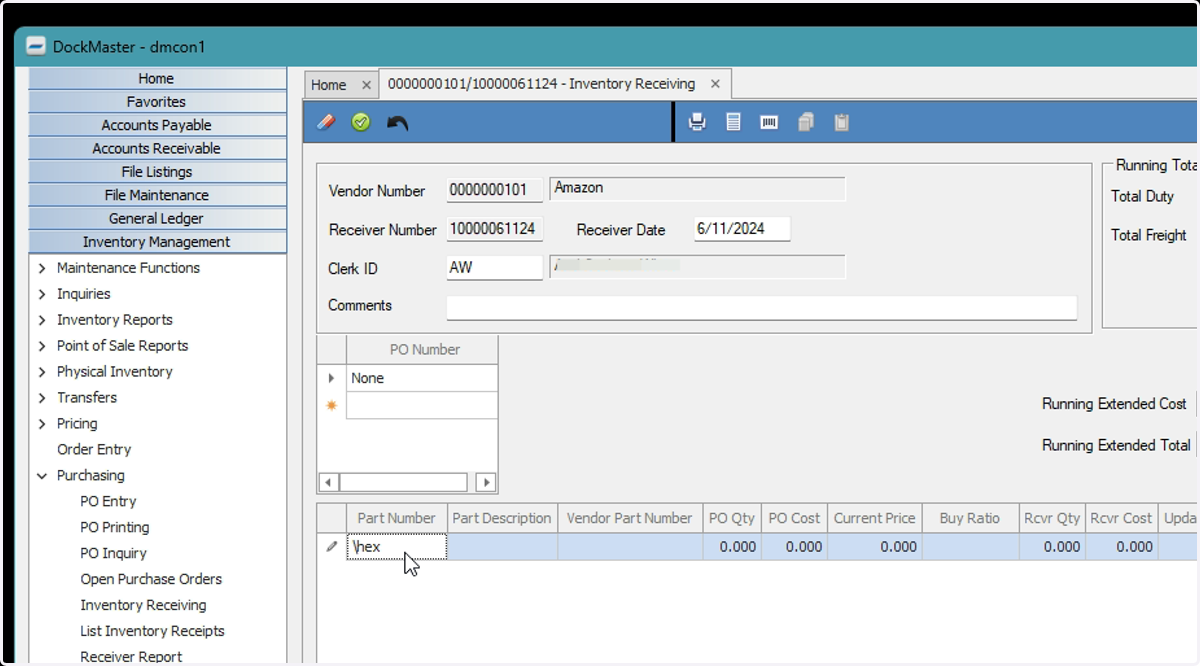Viewport: 1200px width, 666px height.
Task: Open the Accounts Receivable section
Action: click(157, 148)
